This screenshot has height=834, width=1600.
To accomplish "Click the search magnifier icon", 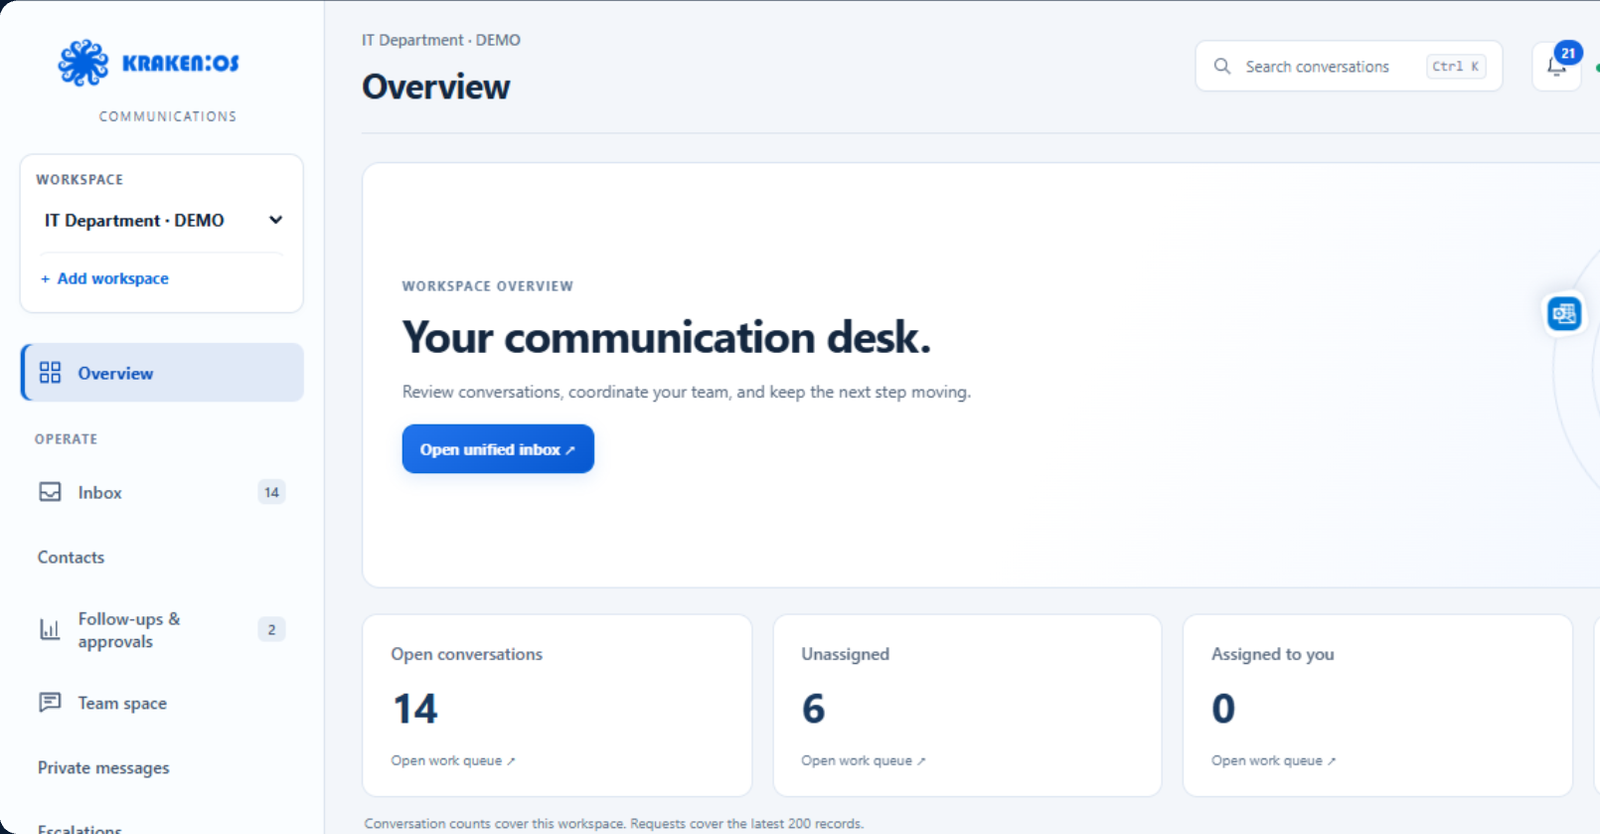I will [1222, 66].
